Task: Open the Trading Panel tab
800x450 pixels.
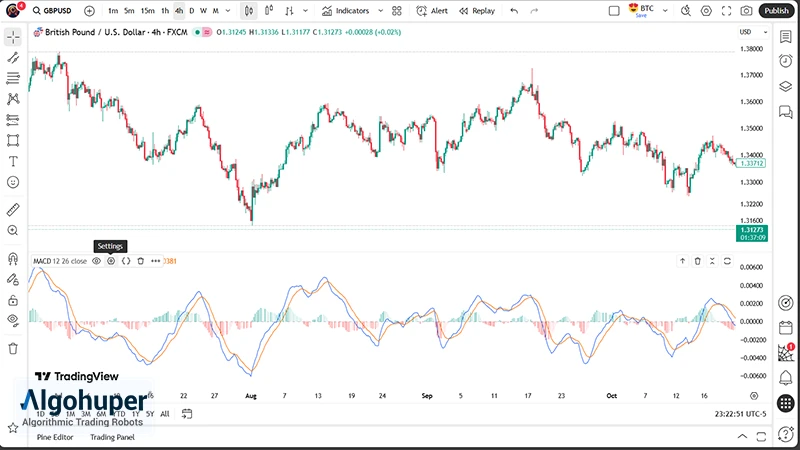Action: tap(112, 437)
